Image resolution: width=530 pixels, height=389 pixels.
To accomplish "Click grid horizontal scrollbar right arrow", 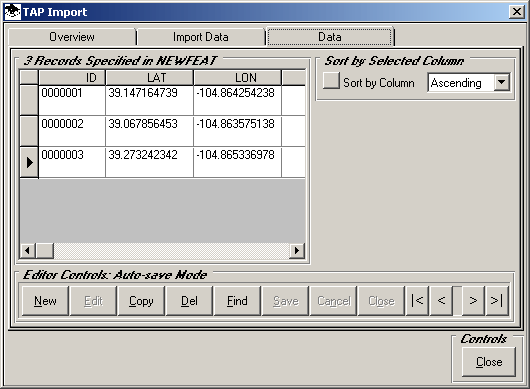I will 297,250.
